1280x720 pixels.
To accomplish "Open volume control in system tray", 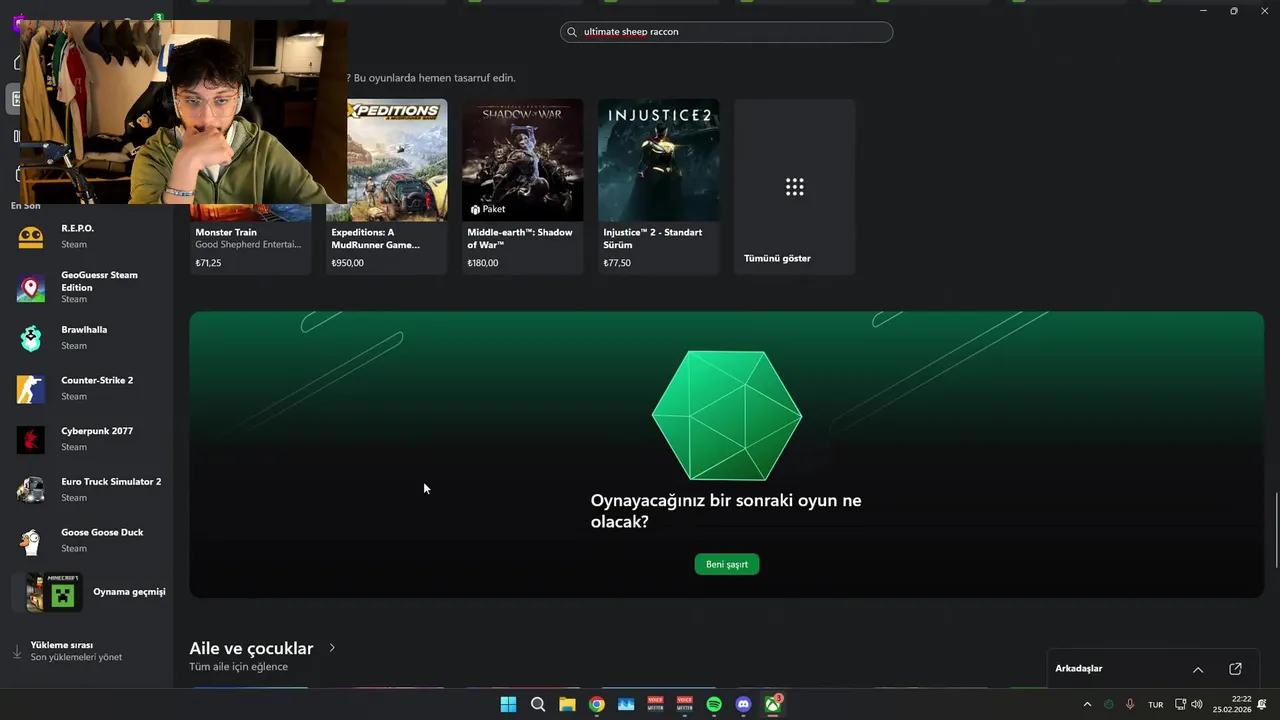I will pyautogui.click(x=1197, y=705).
